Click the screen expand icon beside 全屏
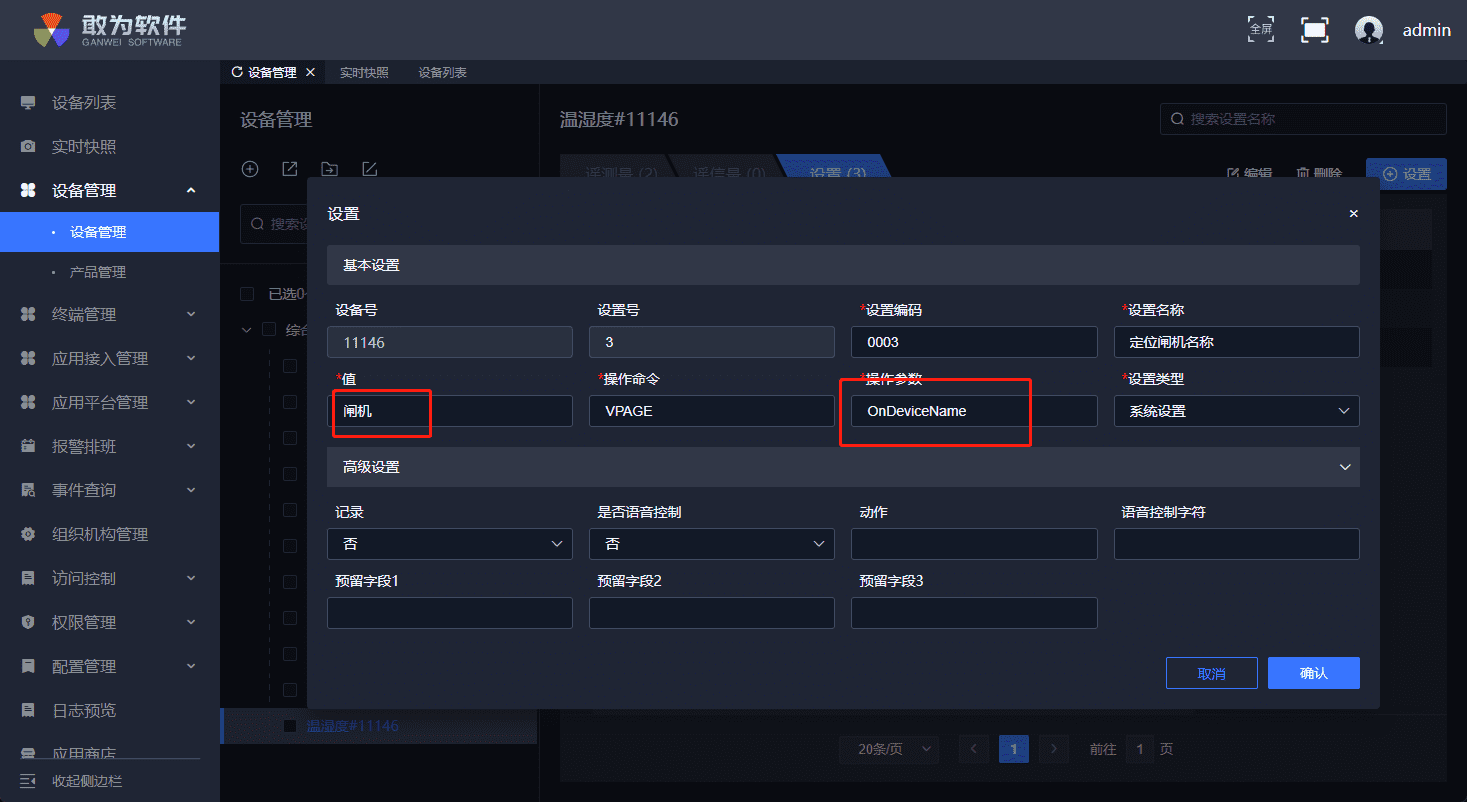 [x=1315, y=29]
